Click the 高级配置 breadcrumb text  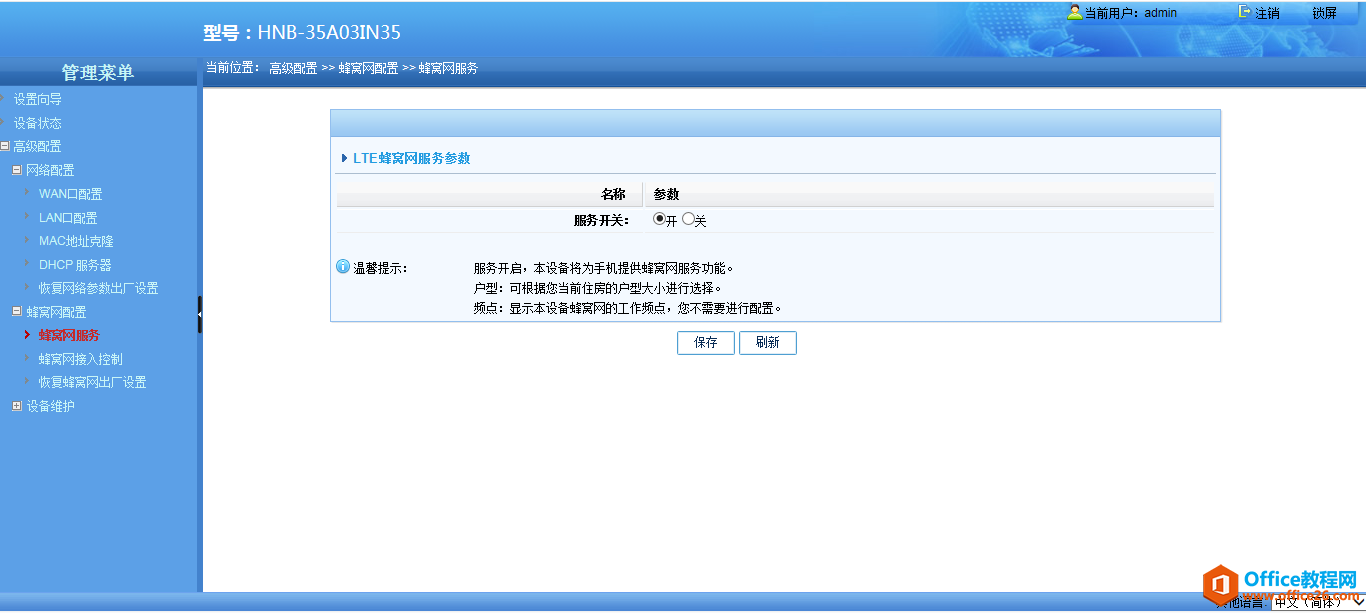click(293, 68)
